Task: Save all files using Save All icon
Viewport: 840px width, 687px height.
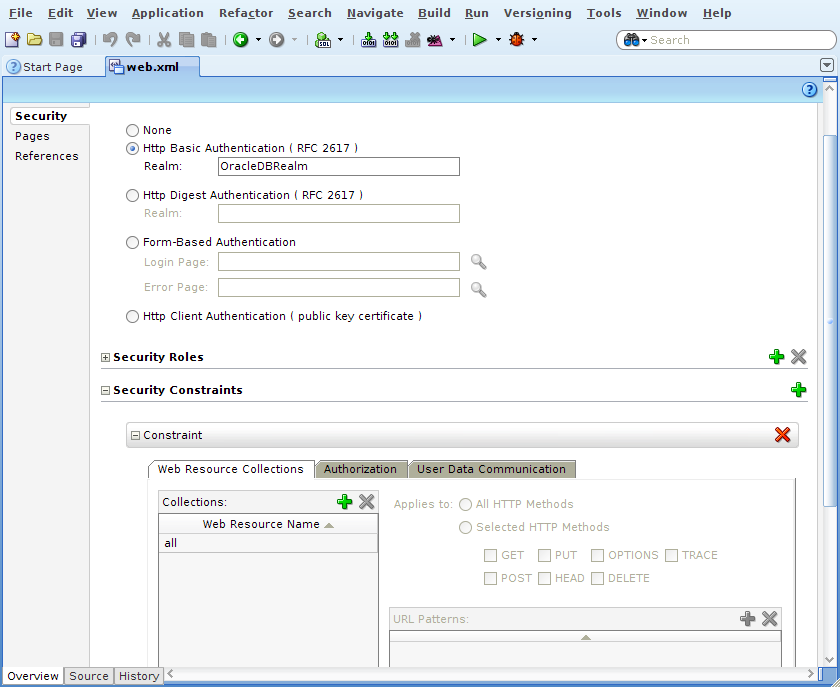Action: tap(78, 40)
